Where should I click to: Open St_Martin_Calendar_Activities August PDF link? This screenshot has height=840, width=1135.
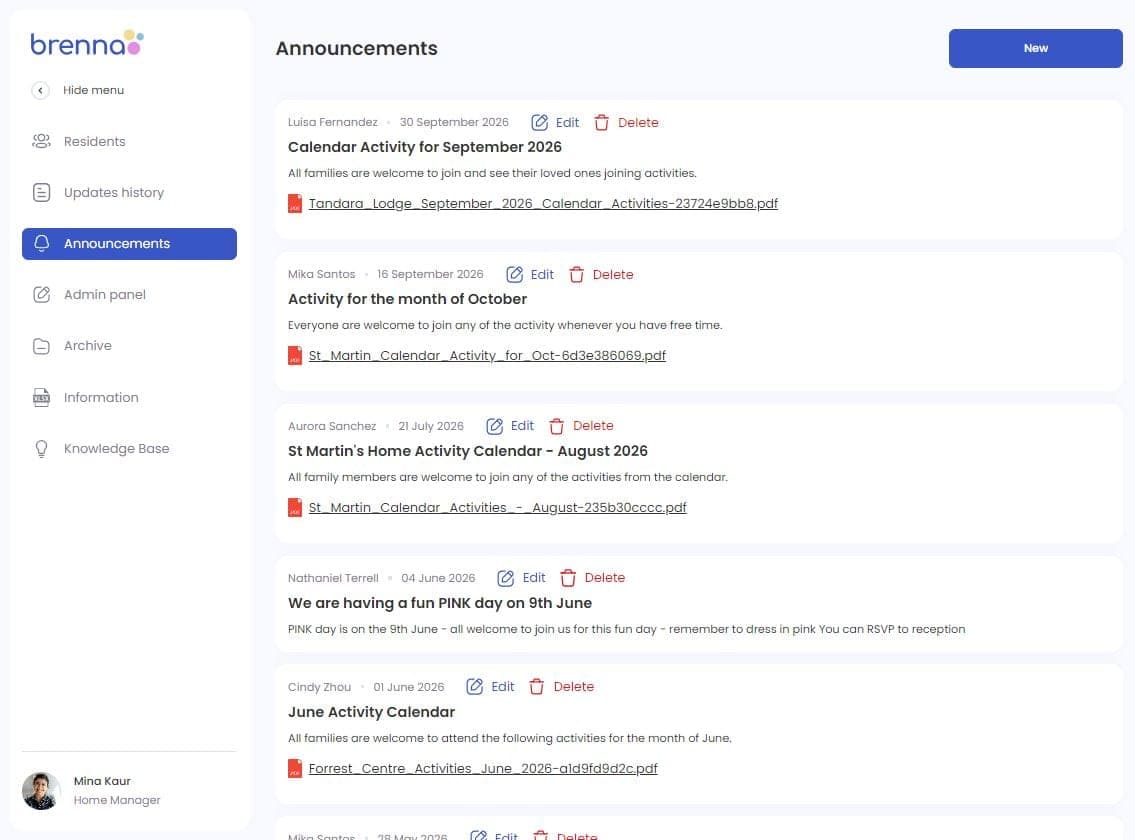pos(497,508)
